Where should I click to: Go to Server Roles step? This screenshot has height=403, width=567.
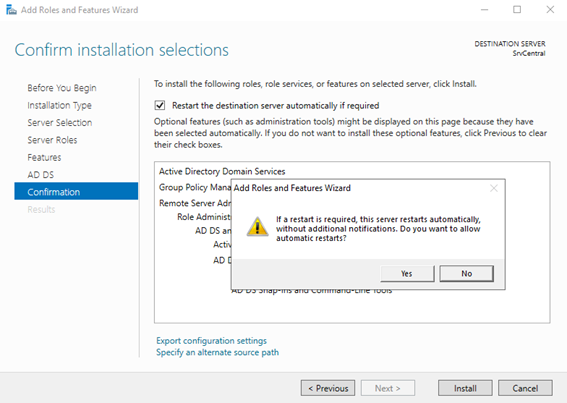coord(52,140)
